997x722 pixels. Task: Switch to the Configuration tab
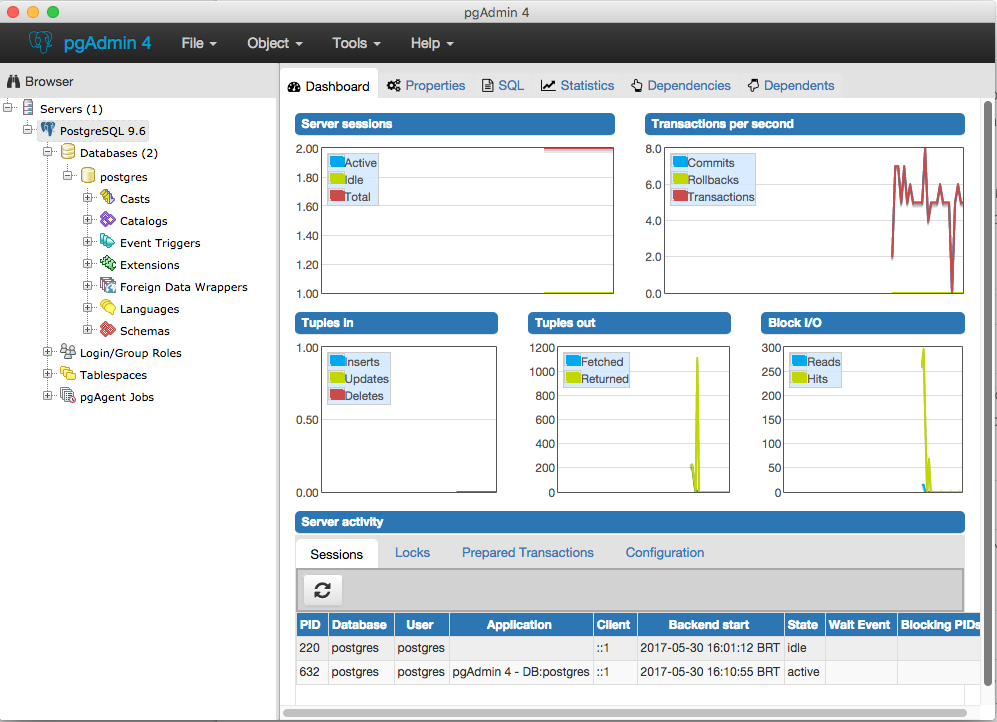tap(664, 552)
